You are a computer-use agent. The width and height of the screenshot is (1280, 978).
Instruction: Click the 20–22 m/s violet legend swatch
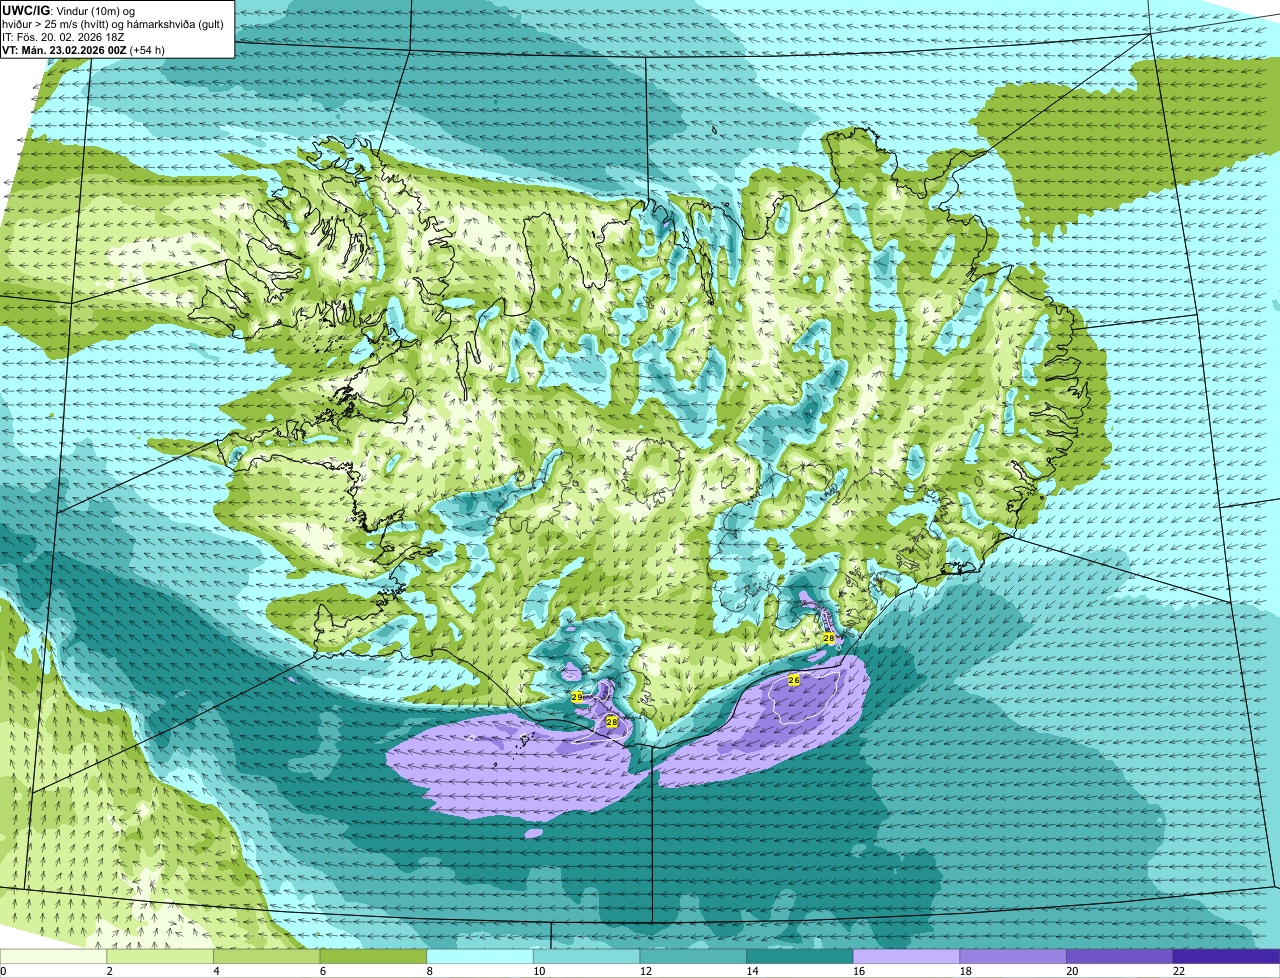[x=1119, y=957]
